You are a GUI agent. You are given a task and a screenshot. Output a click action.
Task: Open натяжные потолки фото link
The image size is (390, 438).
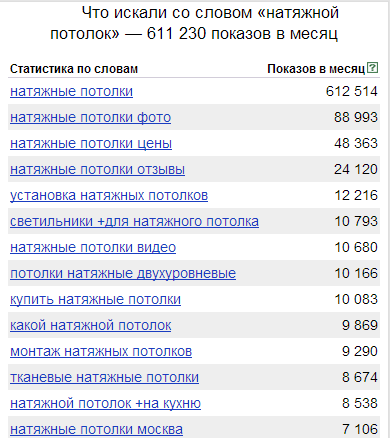[x=90, y=117]
